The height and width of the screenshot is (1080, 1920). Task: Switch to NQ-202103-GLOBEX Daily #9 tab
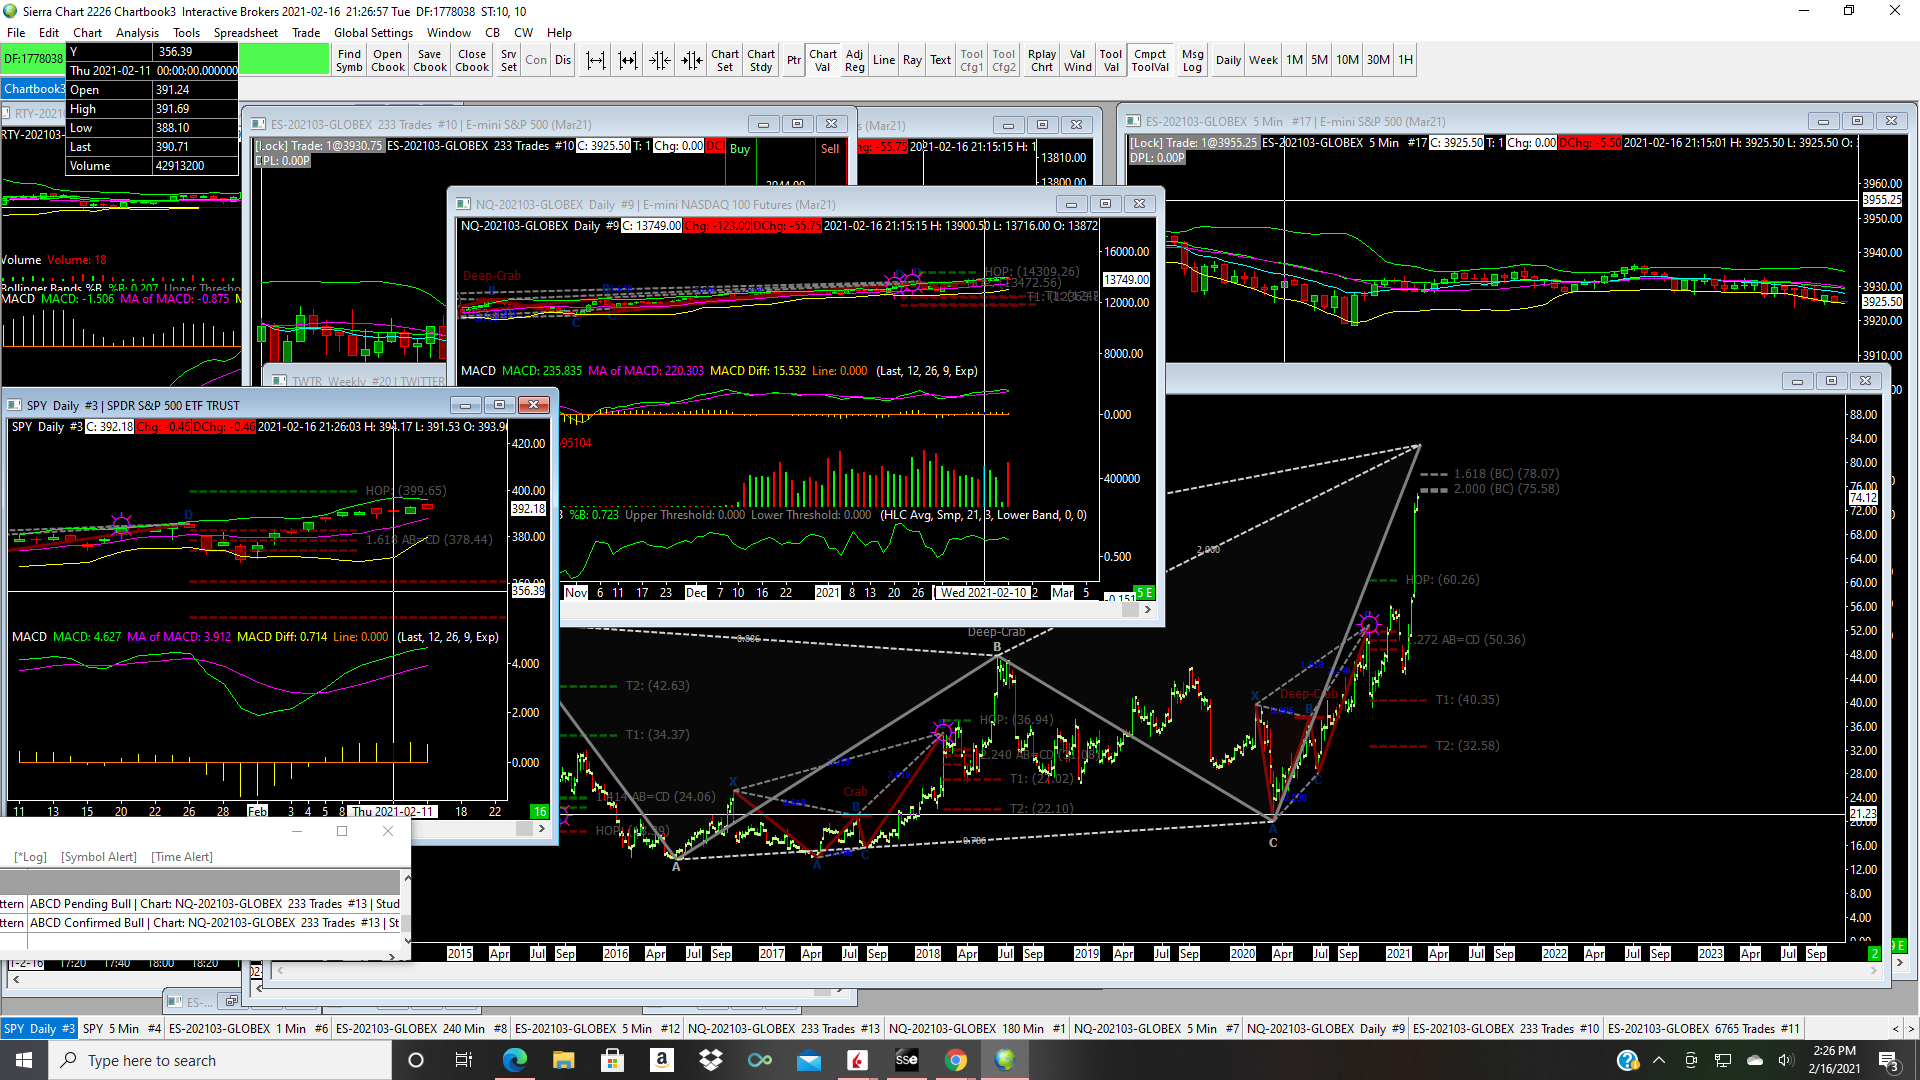click(1325, 1028)
